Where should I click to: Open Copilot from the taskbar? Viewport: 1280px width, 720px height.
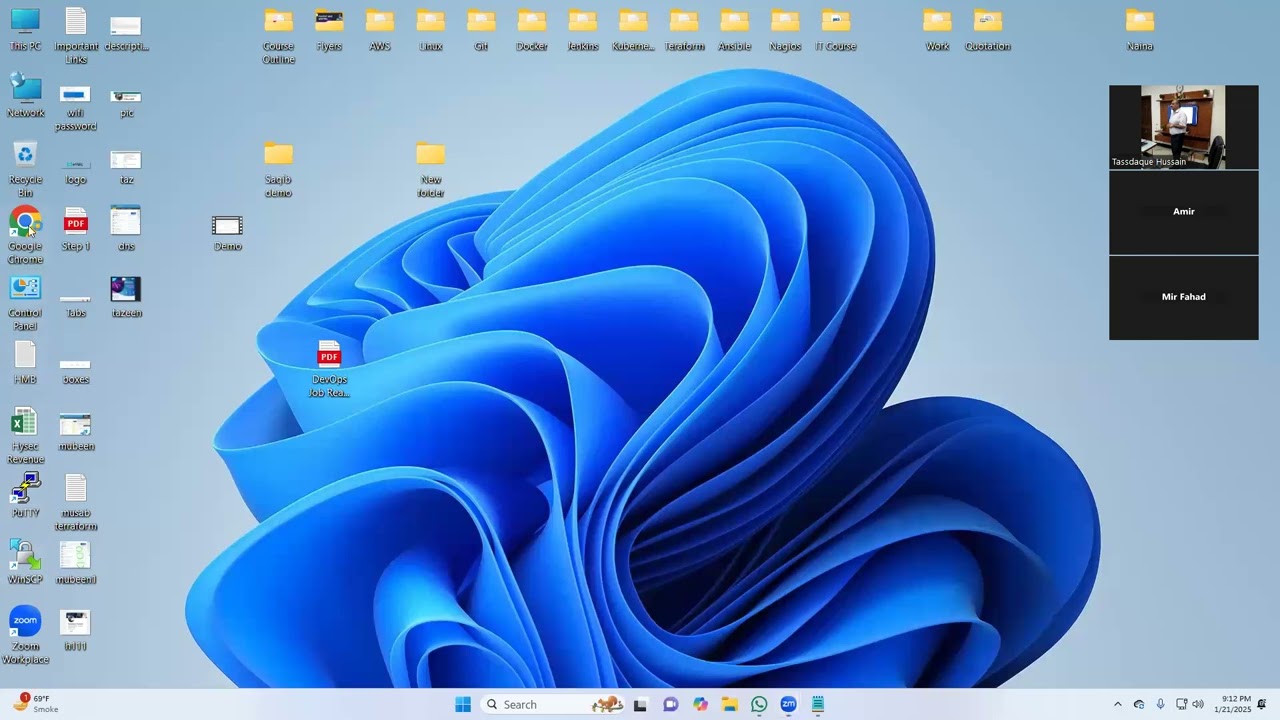(700, 704)
